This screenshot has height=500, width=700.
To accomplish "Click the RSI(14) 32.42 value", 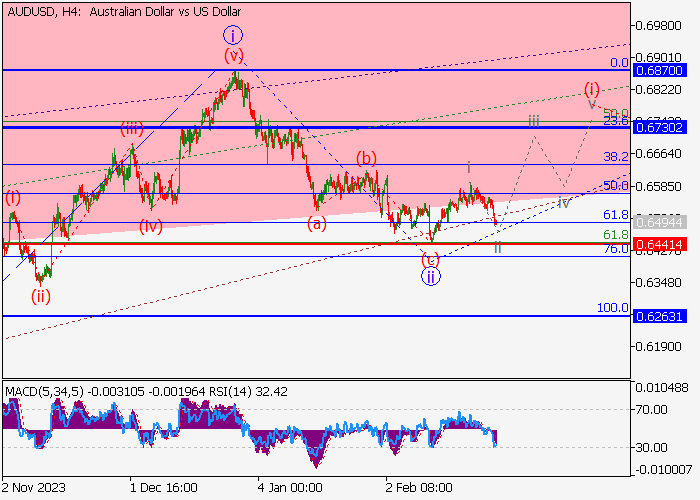I will pos(248,392).
